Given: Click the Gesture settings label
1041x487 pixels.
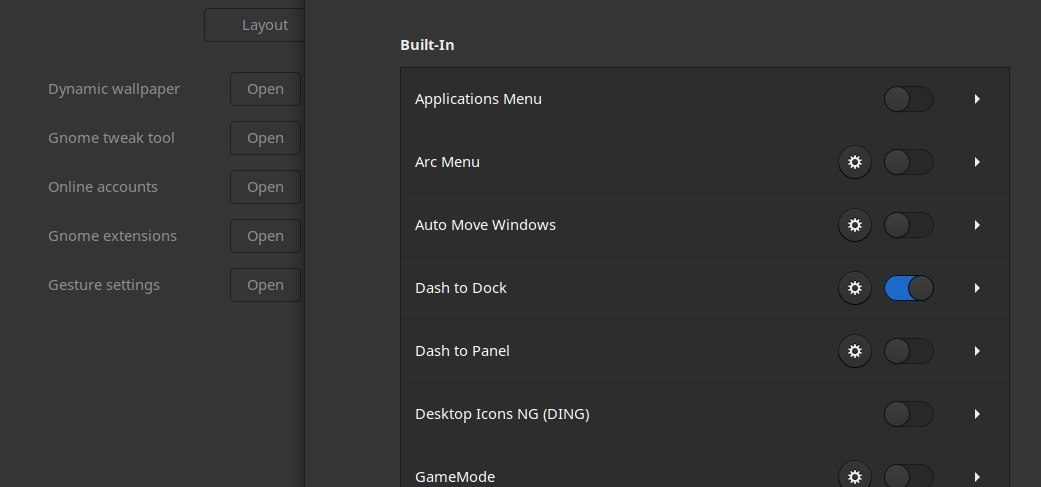Looking at the screenshot, I should click(104, 285).
